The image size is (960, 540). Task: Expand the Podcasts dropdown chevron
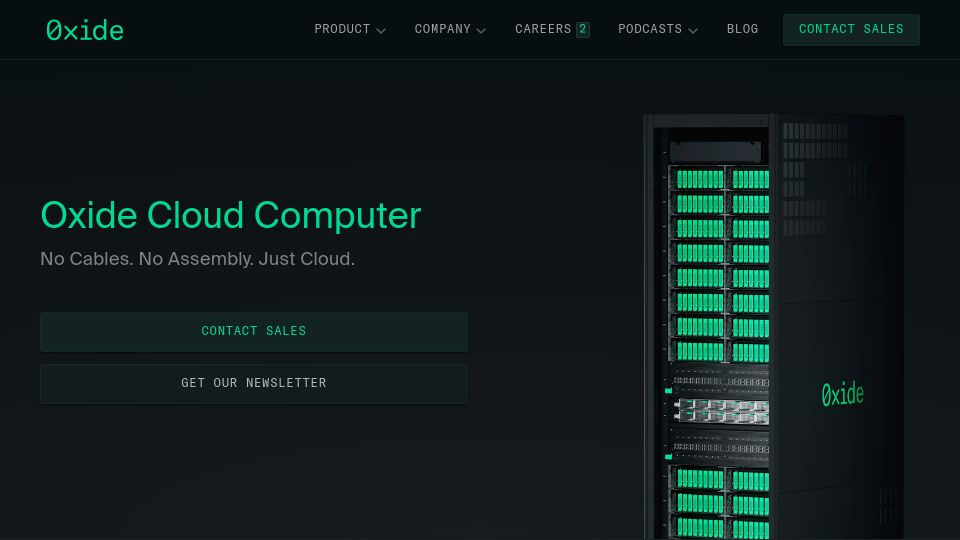[693, 31]
